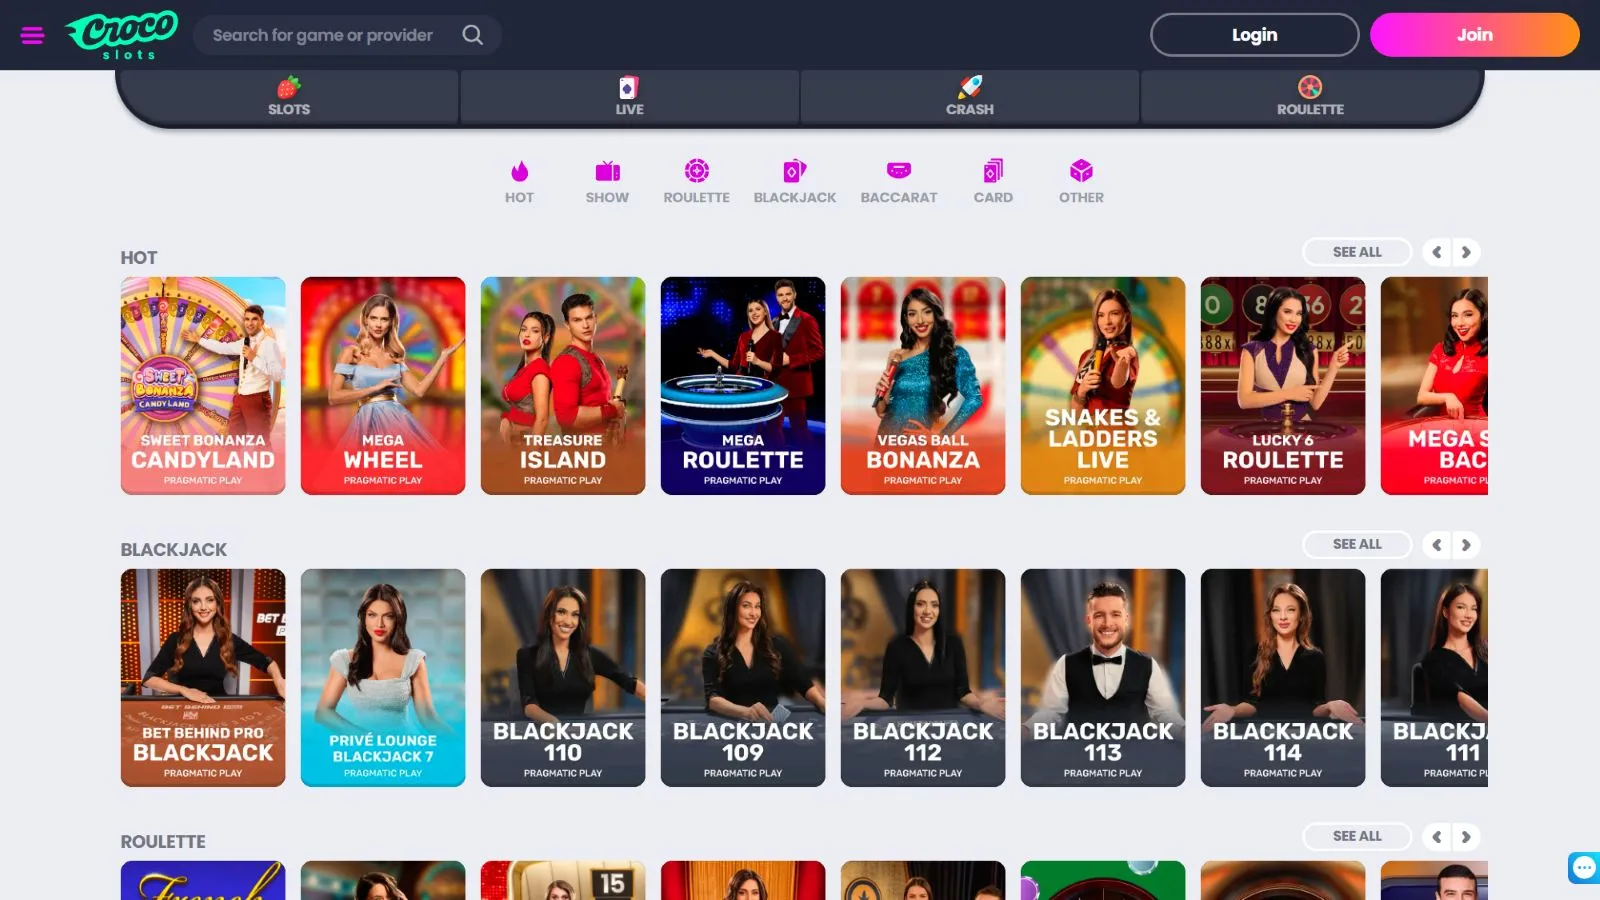Click the Login button
The height and width of the screenshot is (900, 1600).
pyautogui.click(x=1254, y=35)
